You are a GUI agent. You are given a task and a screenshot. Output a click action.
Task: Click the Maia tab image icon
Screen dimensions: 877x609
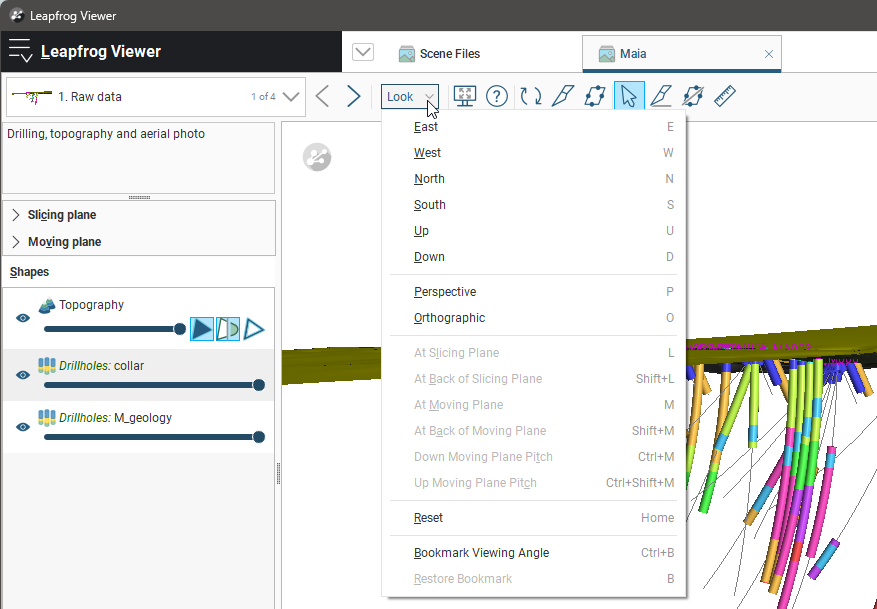click(x=607, y=54)
